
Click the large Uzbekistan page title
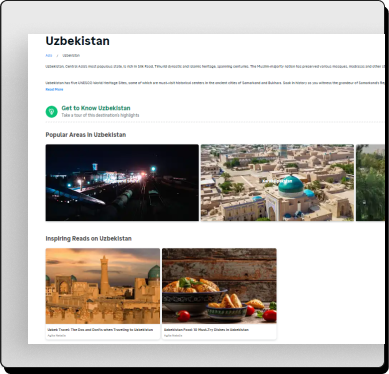pos(77,41)
